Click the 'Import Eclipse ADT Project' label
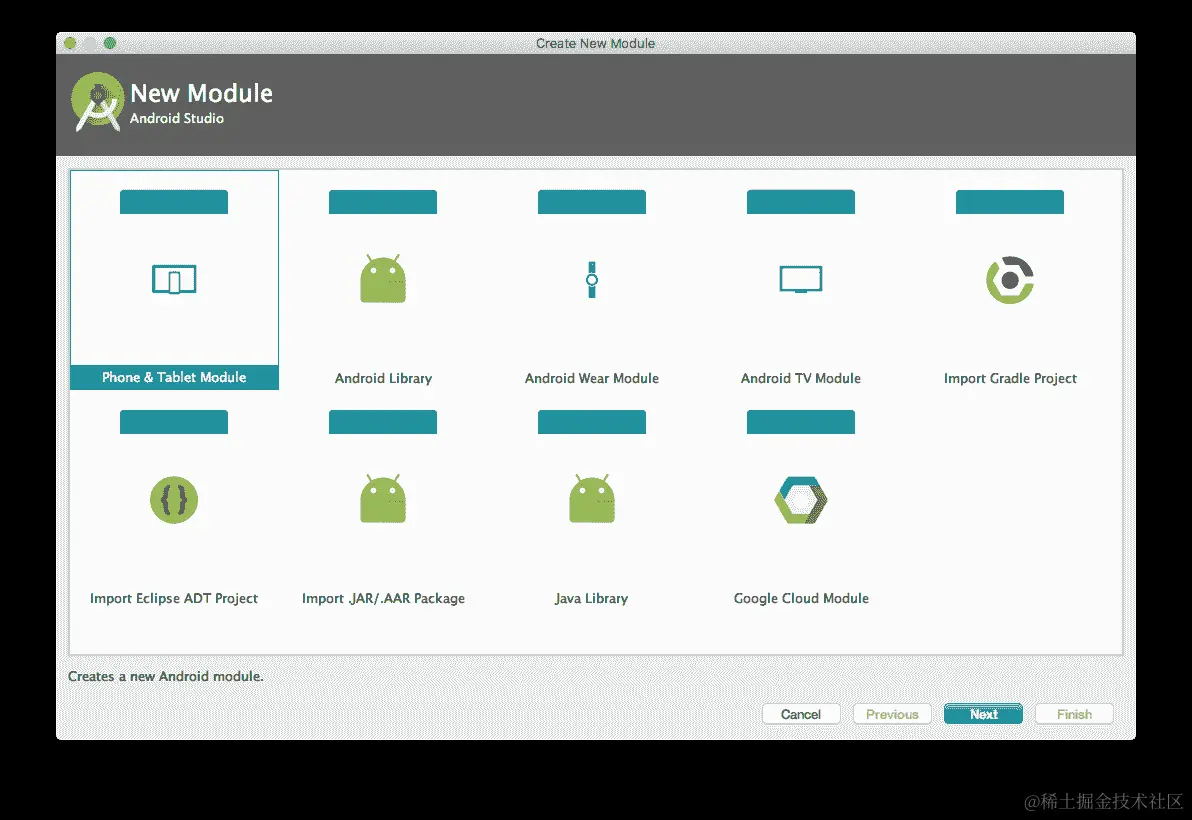Image resolution: width=1192 pixels, height=820 pixels. 174,599
